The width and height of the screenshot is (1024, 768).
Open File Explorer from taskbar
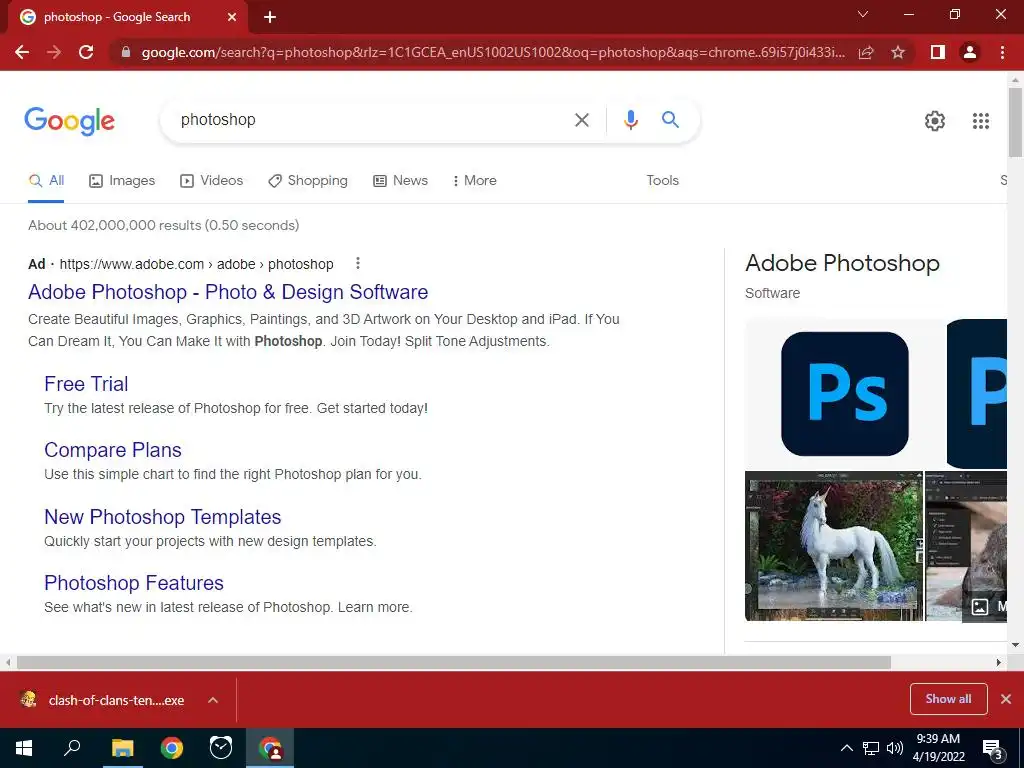pyautogui.click(x=122, y=748)
